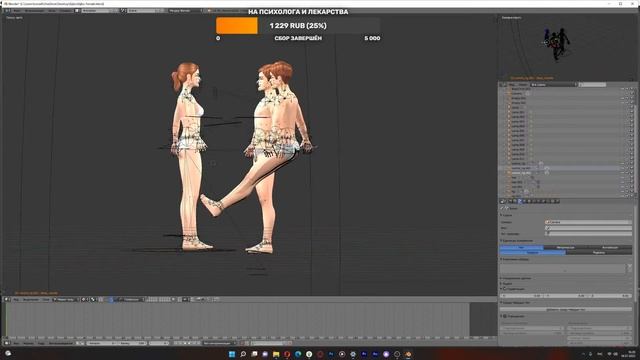Open the 'Кадр' menu in timeline header
This screenshot has height=360, width=640.
(41, 343)
